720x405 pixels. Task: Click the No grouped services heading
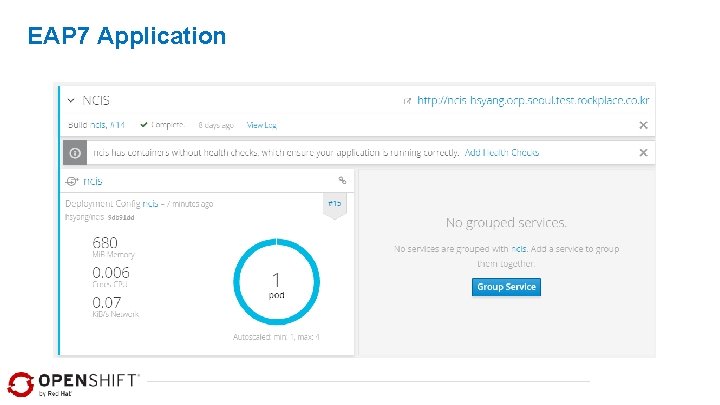point(506,223)
